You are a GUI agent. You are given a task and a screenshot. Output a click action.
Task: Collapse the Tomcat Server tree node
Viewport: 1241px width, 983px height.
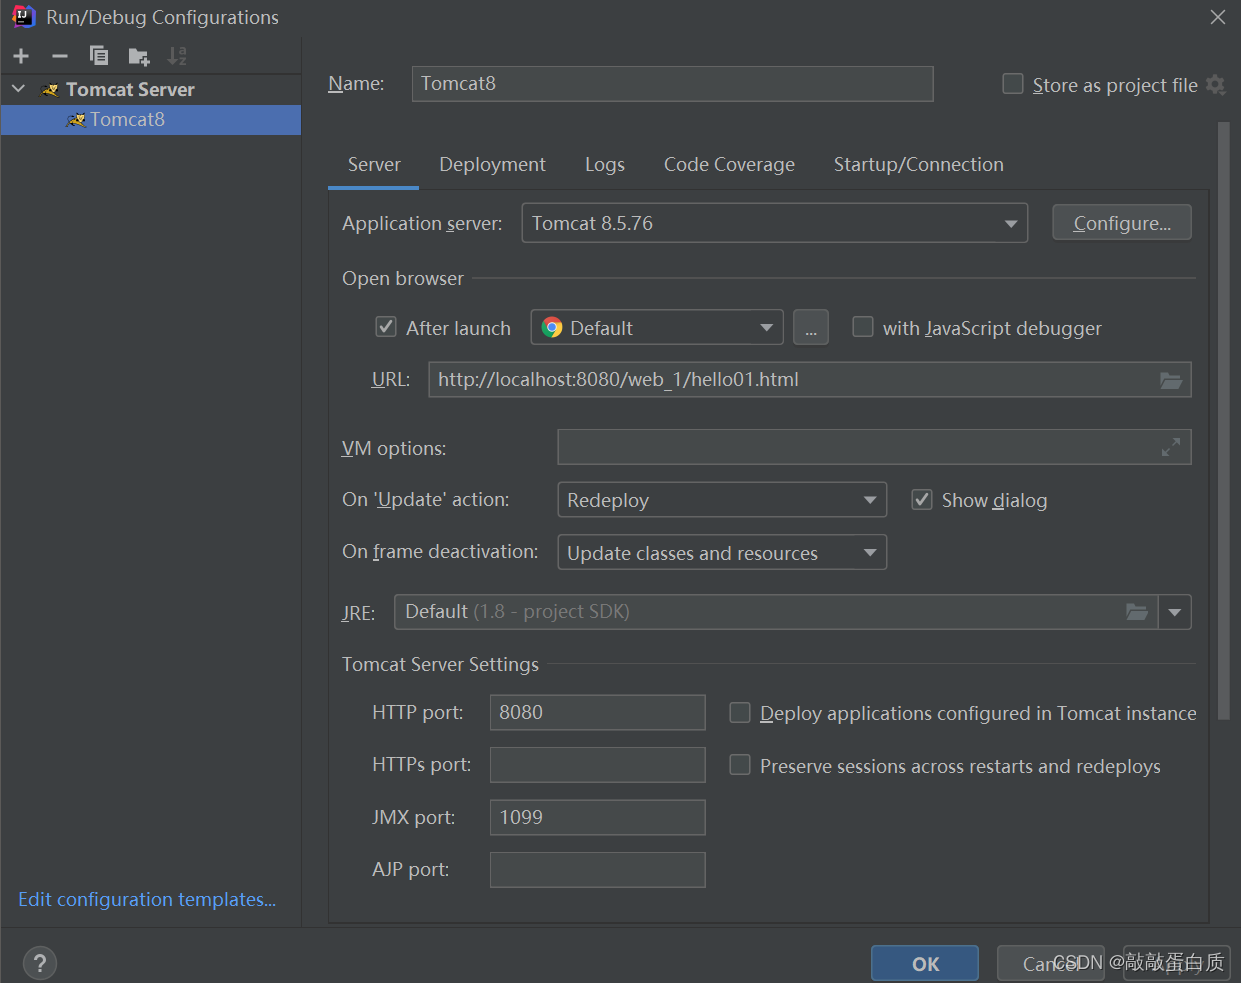pyautogui.click(x=18, y=89)
